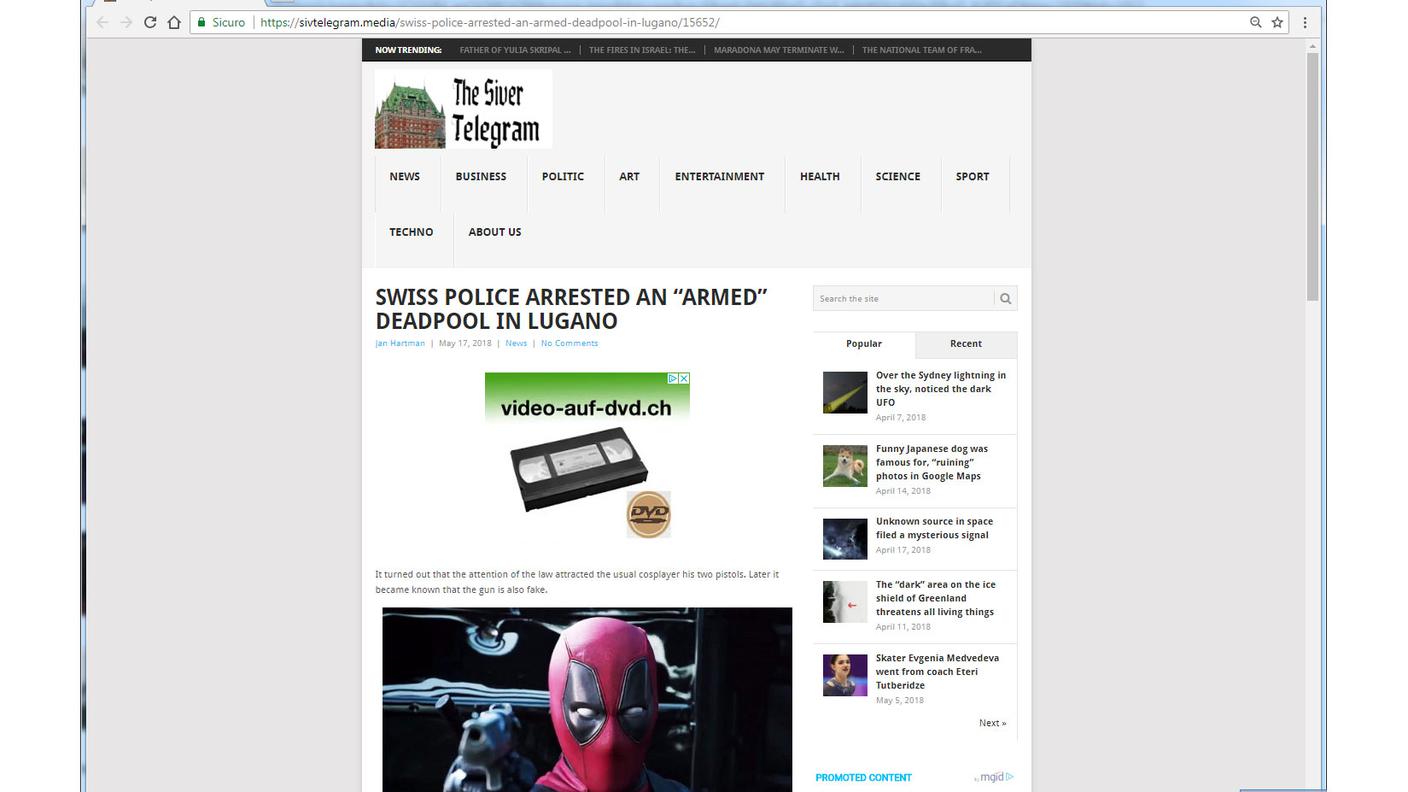Viewport: 1408px width, 792px height.
Task: Switch to the Popular tab
Action: click(864, 344)
